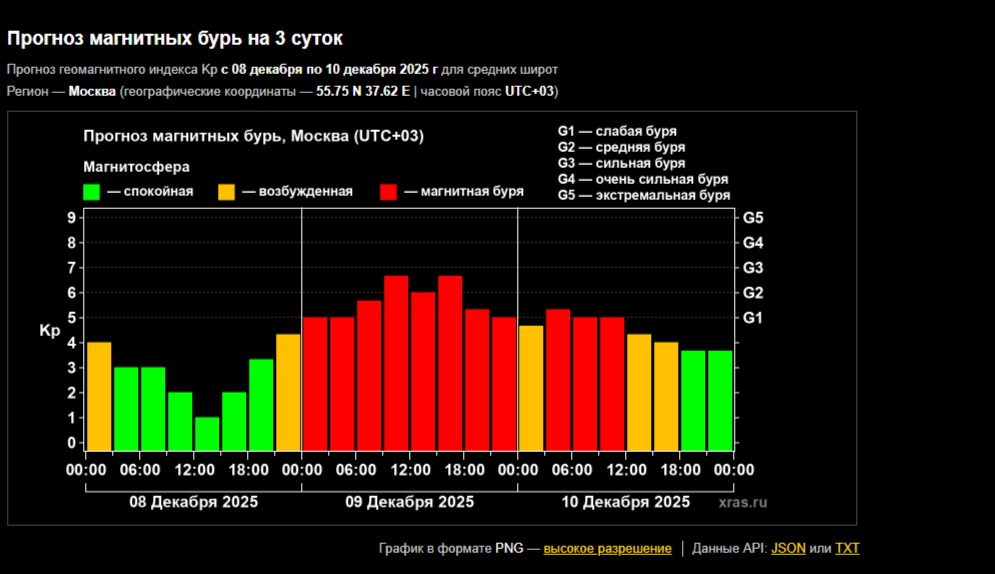Click the green 'спокойная' legend swatch
The width and height of the screenshot is (995, 574).
point(92,192)
